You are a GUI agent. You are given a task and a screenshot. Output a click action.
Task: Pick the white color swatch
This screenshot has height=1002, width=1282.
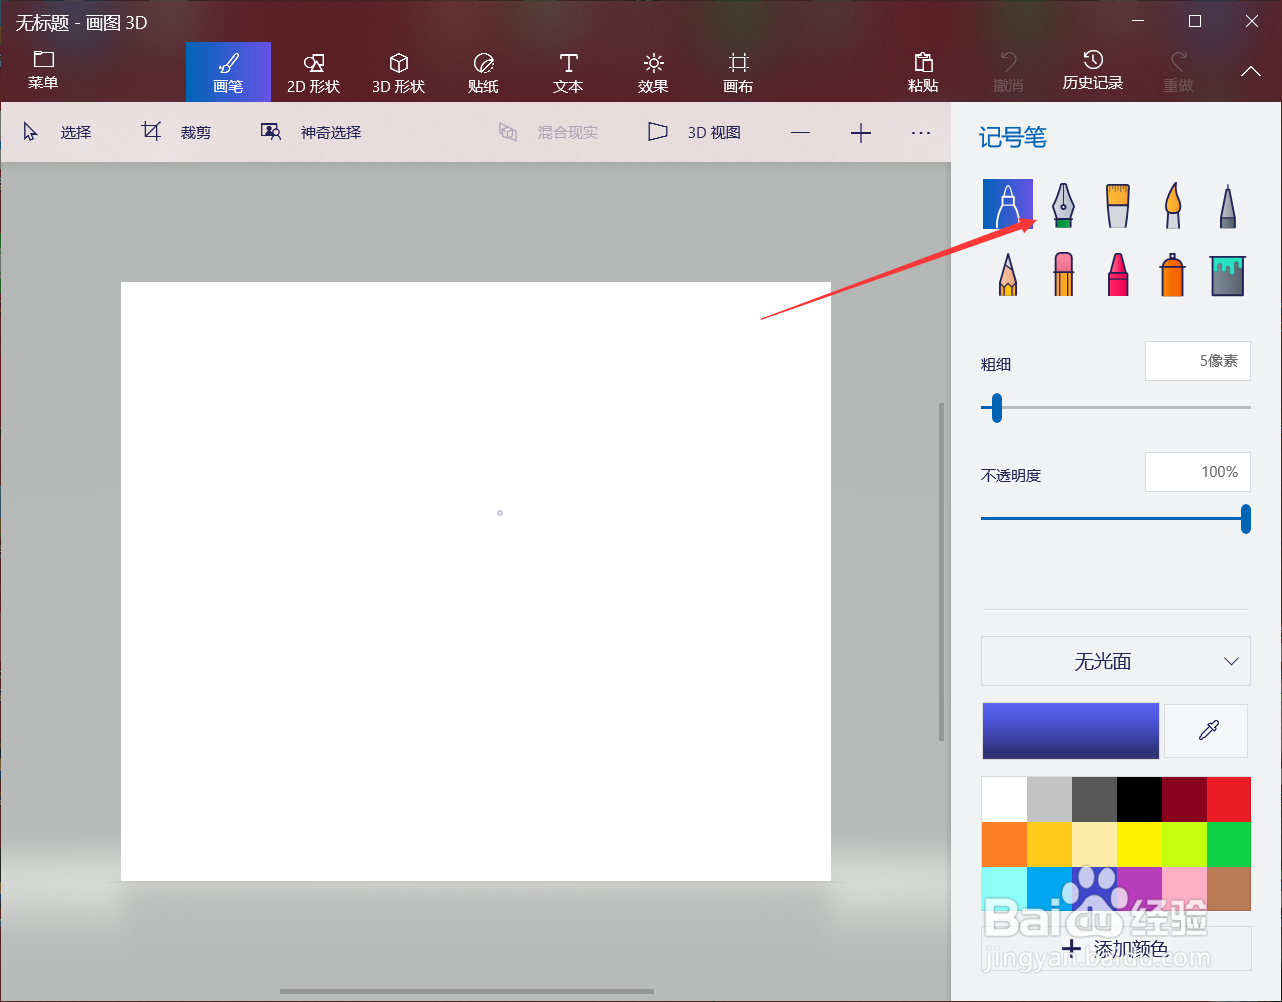point(1004,800)
